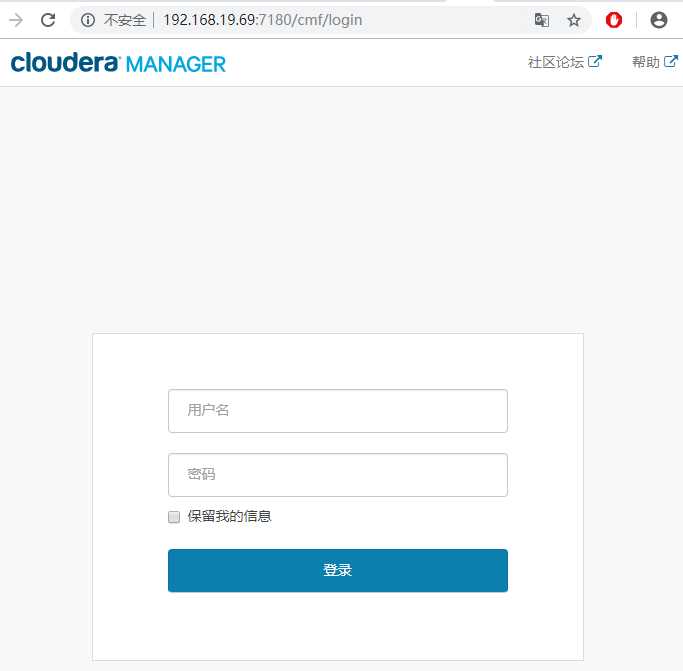Open the 帮助 help link
This screenshot has width=683, height=671.
click(655, 62)
